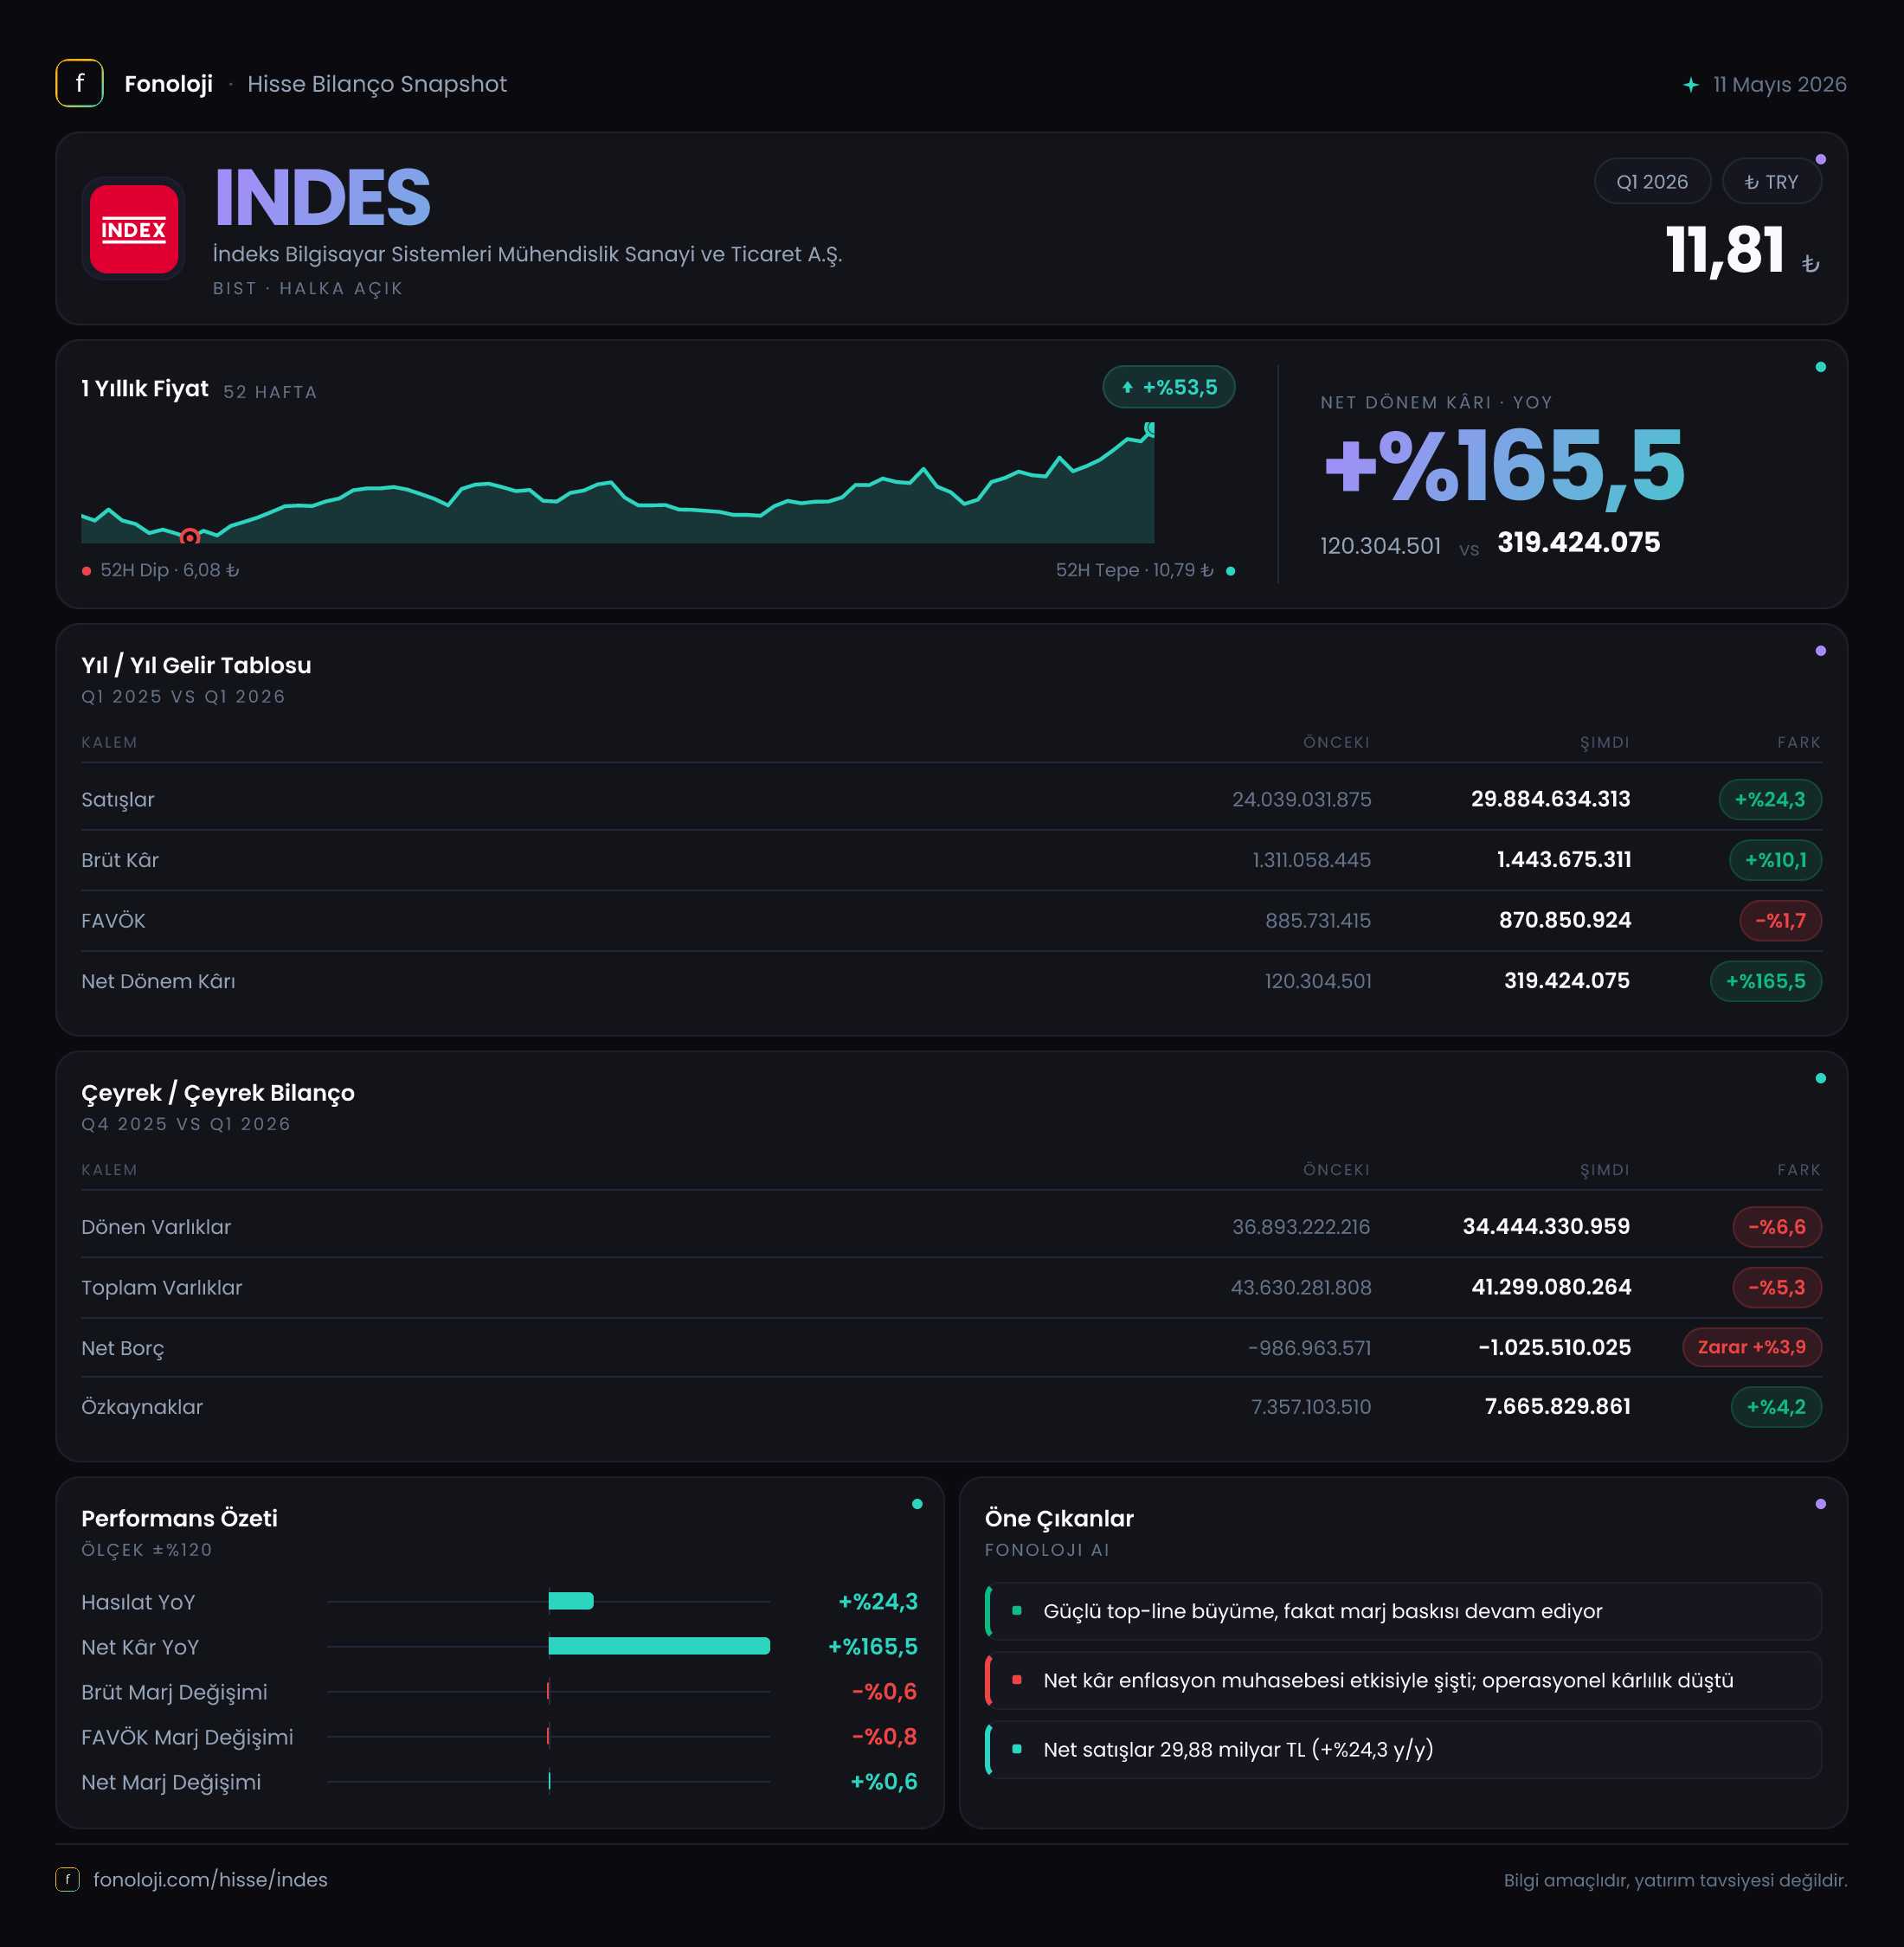Click the Net Borç previous value -986.963.571
Image resolution: width=1904 pixels, height=1947 pixels.
click(x=1309, y=1348)
